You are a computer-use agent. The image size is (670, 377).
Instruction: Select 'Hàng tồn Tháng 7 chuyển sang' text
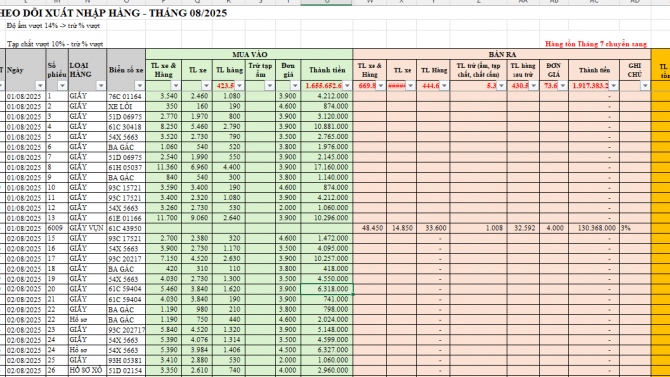tap(596, 44)
